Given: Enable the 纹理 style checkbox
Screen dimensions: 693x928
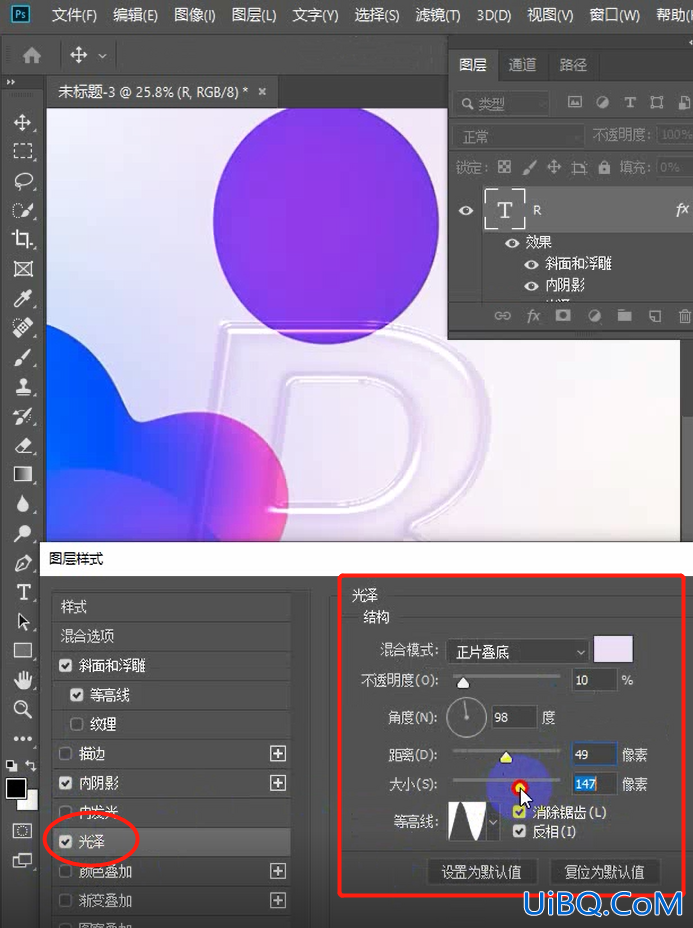Looking at the screenshot, I should 76,724.
